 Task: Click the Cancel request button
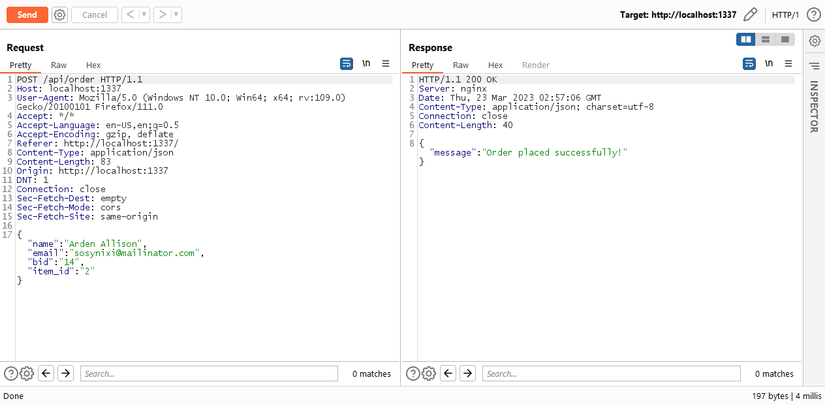pyautogui.click(x=94, y=15)
